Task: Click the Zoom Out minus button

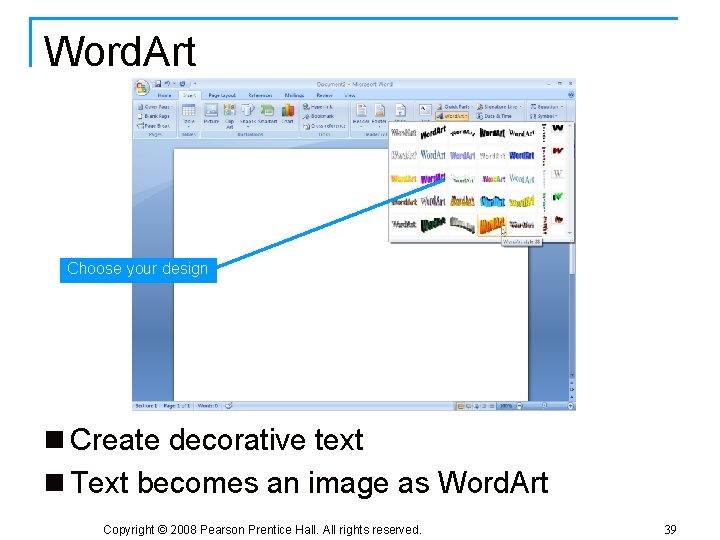Action: (519, 406)
